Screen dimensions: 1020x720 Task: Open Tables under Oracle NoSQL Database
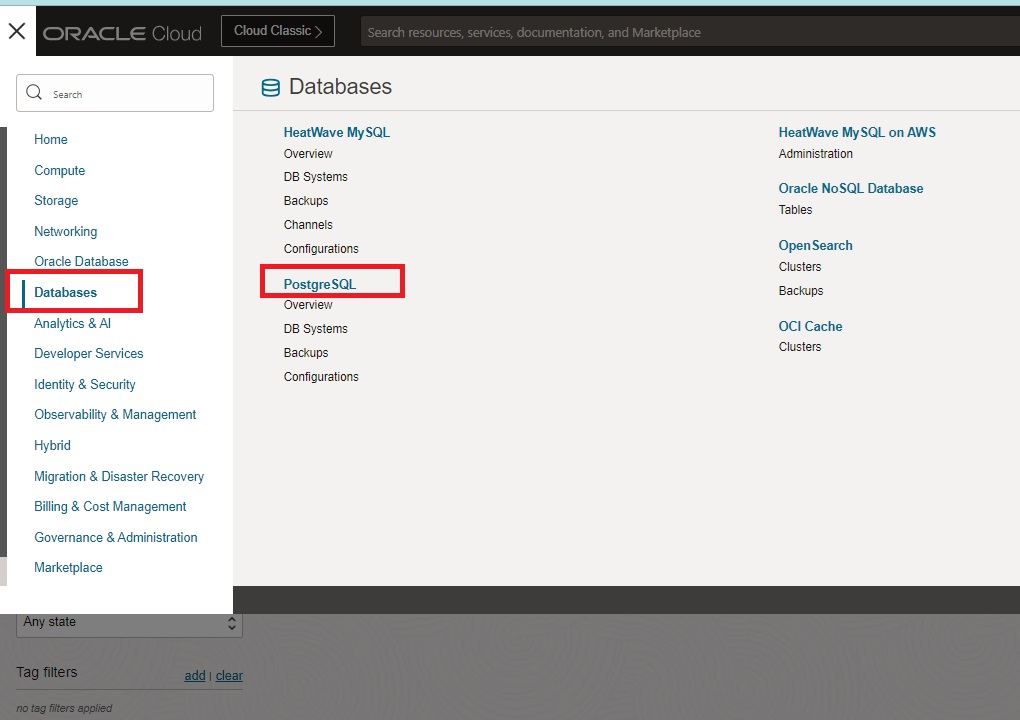click(x=795, y=209)
